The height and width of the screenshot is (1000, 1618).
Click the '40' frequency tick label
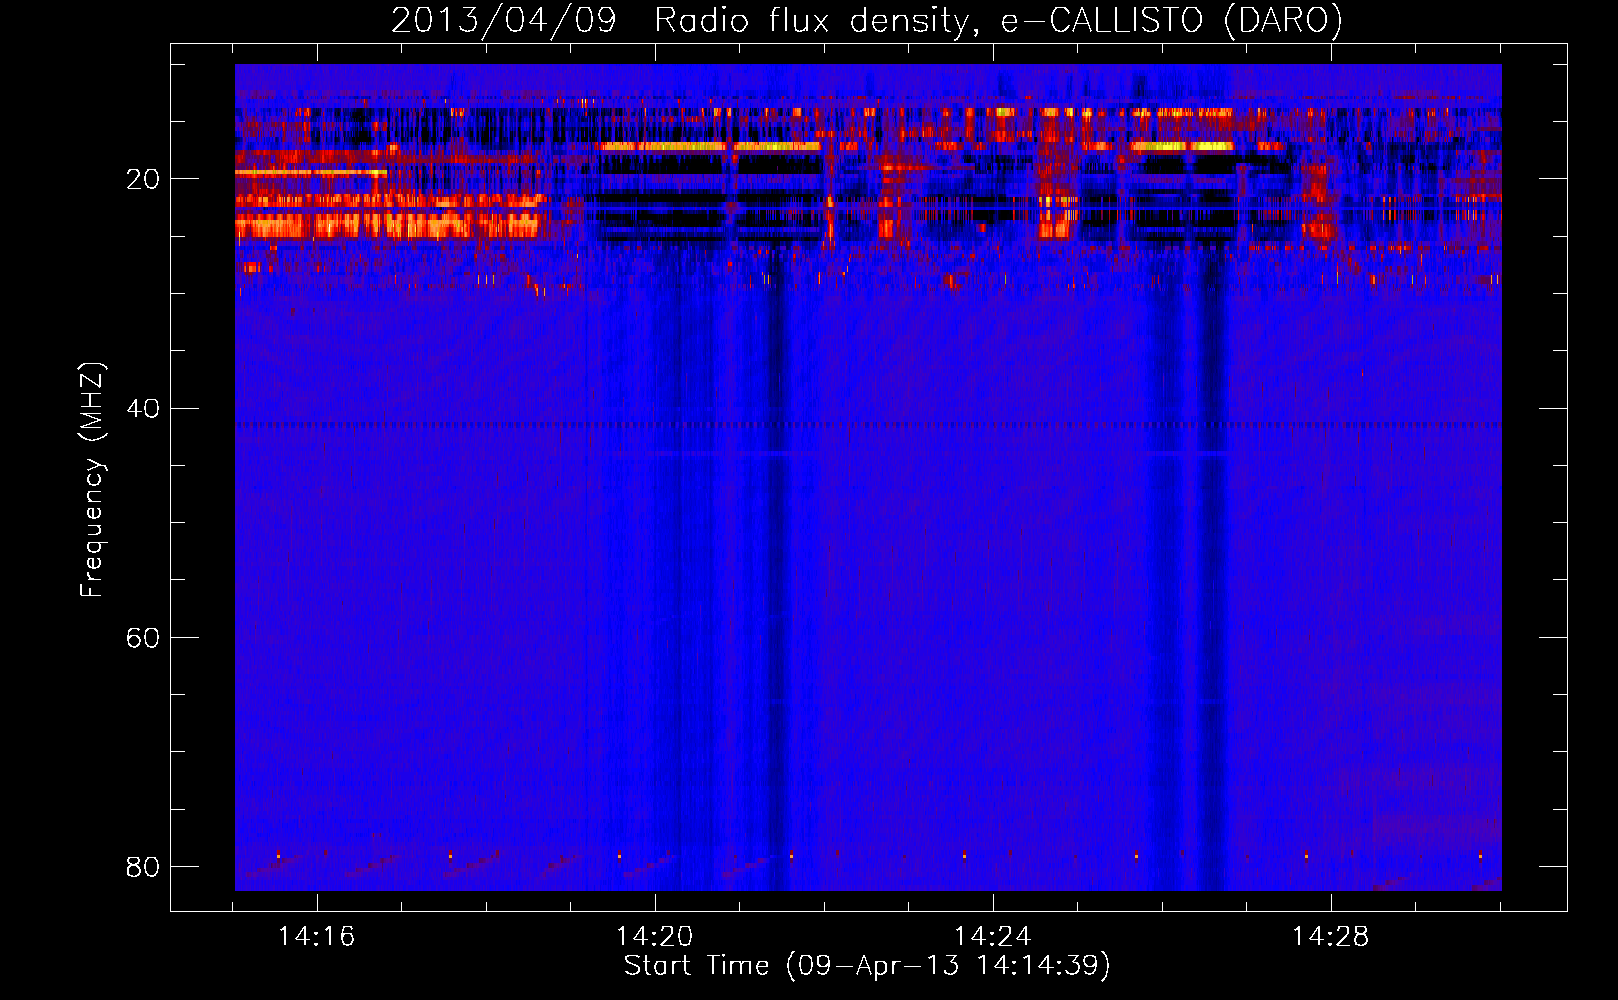(142, 409)
